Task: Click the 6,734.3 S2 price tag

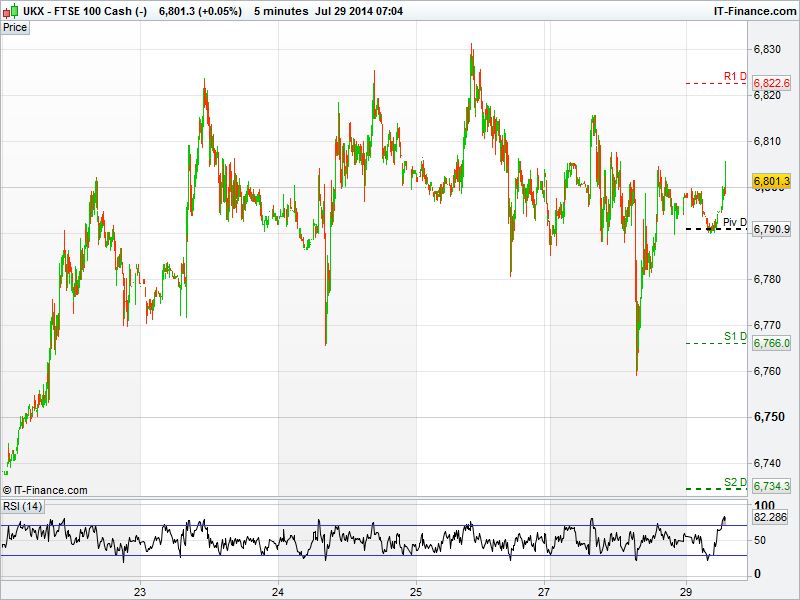Action: [x=771, y=487]
